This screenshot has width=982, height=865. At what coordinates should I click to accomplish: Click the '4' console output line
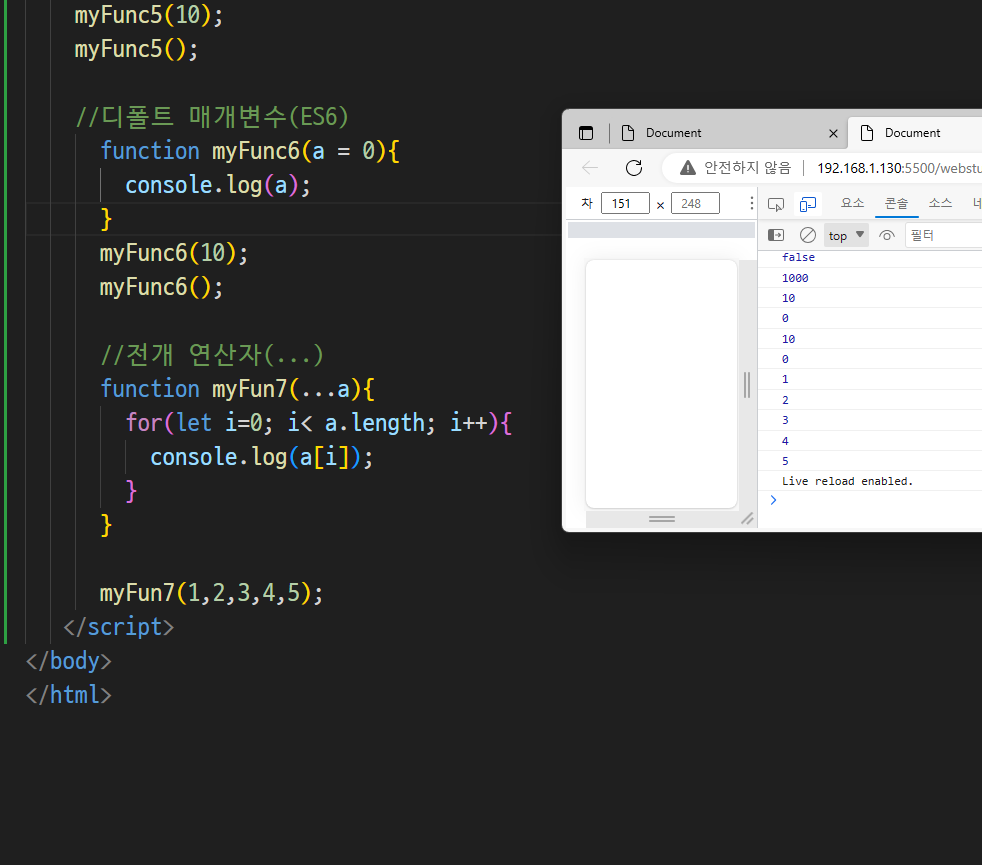[x=785, y=441]
